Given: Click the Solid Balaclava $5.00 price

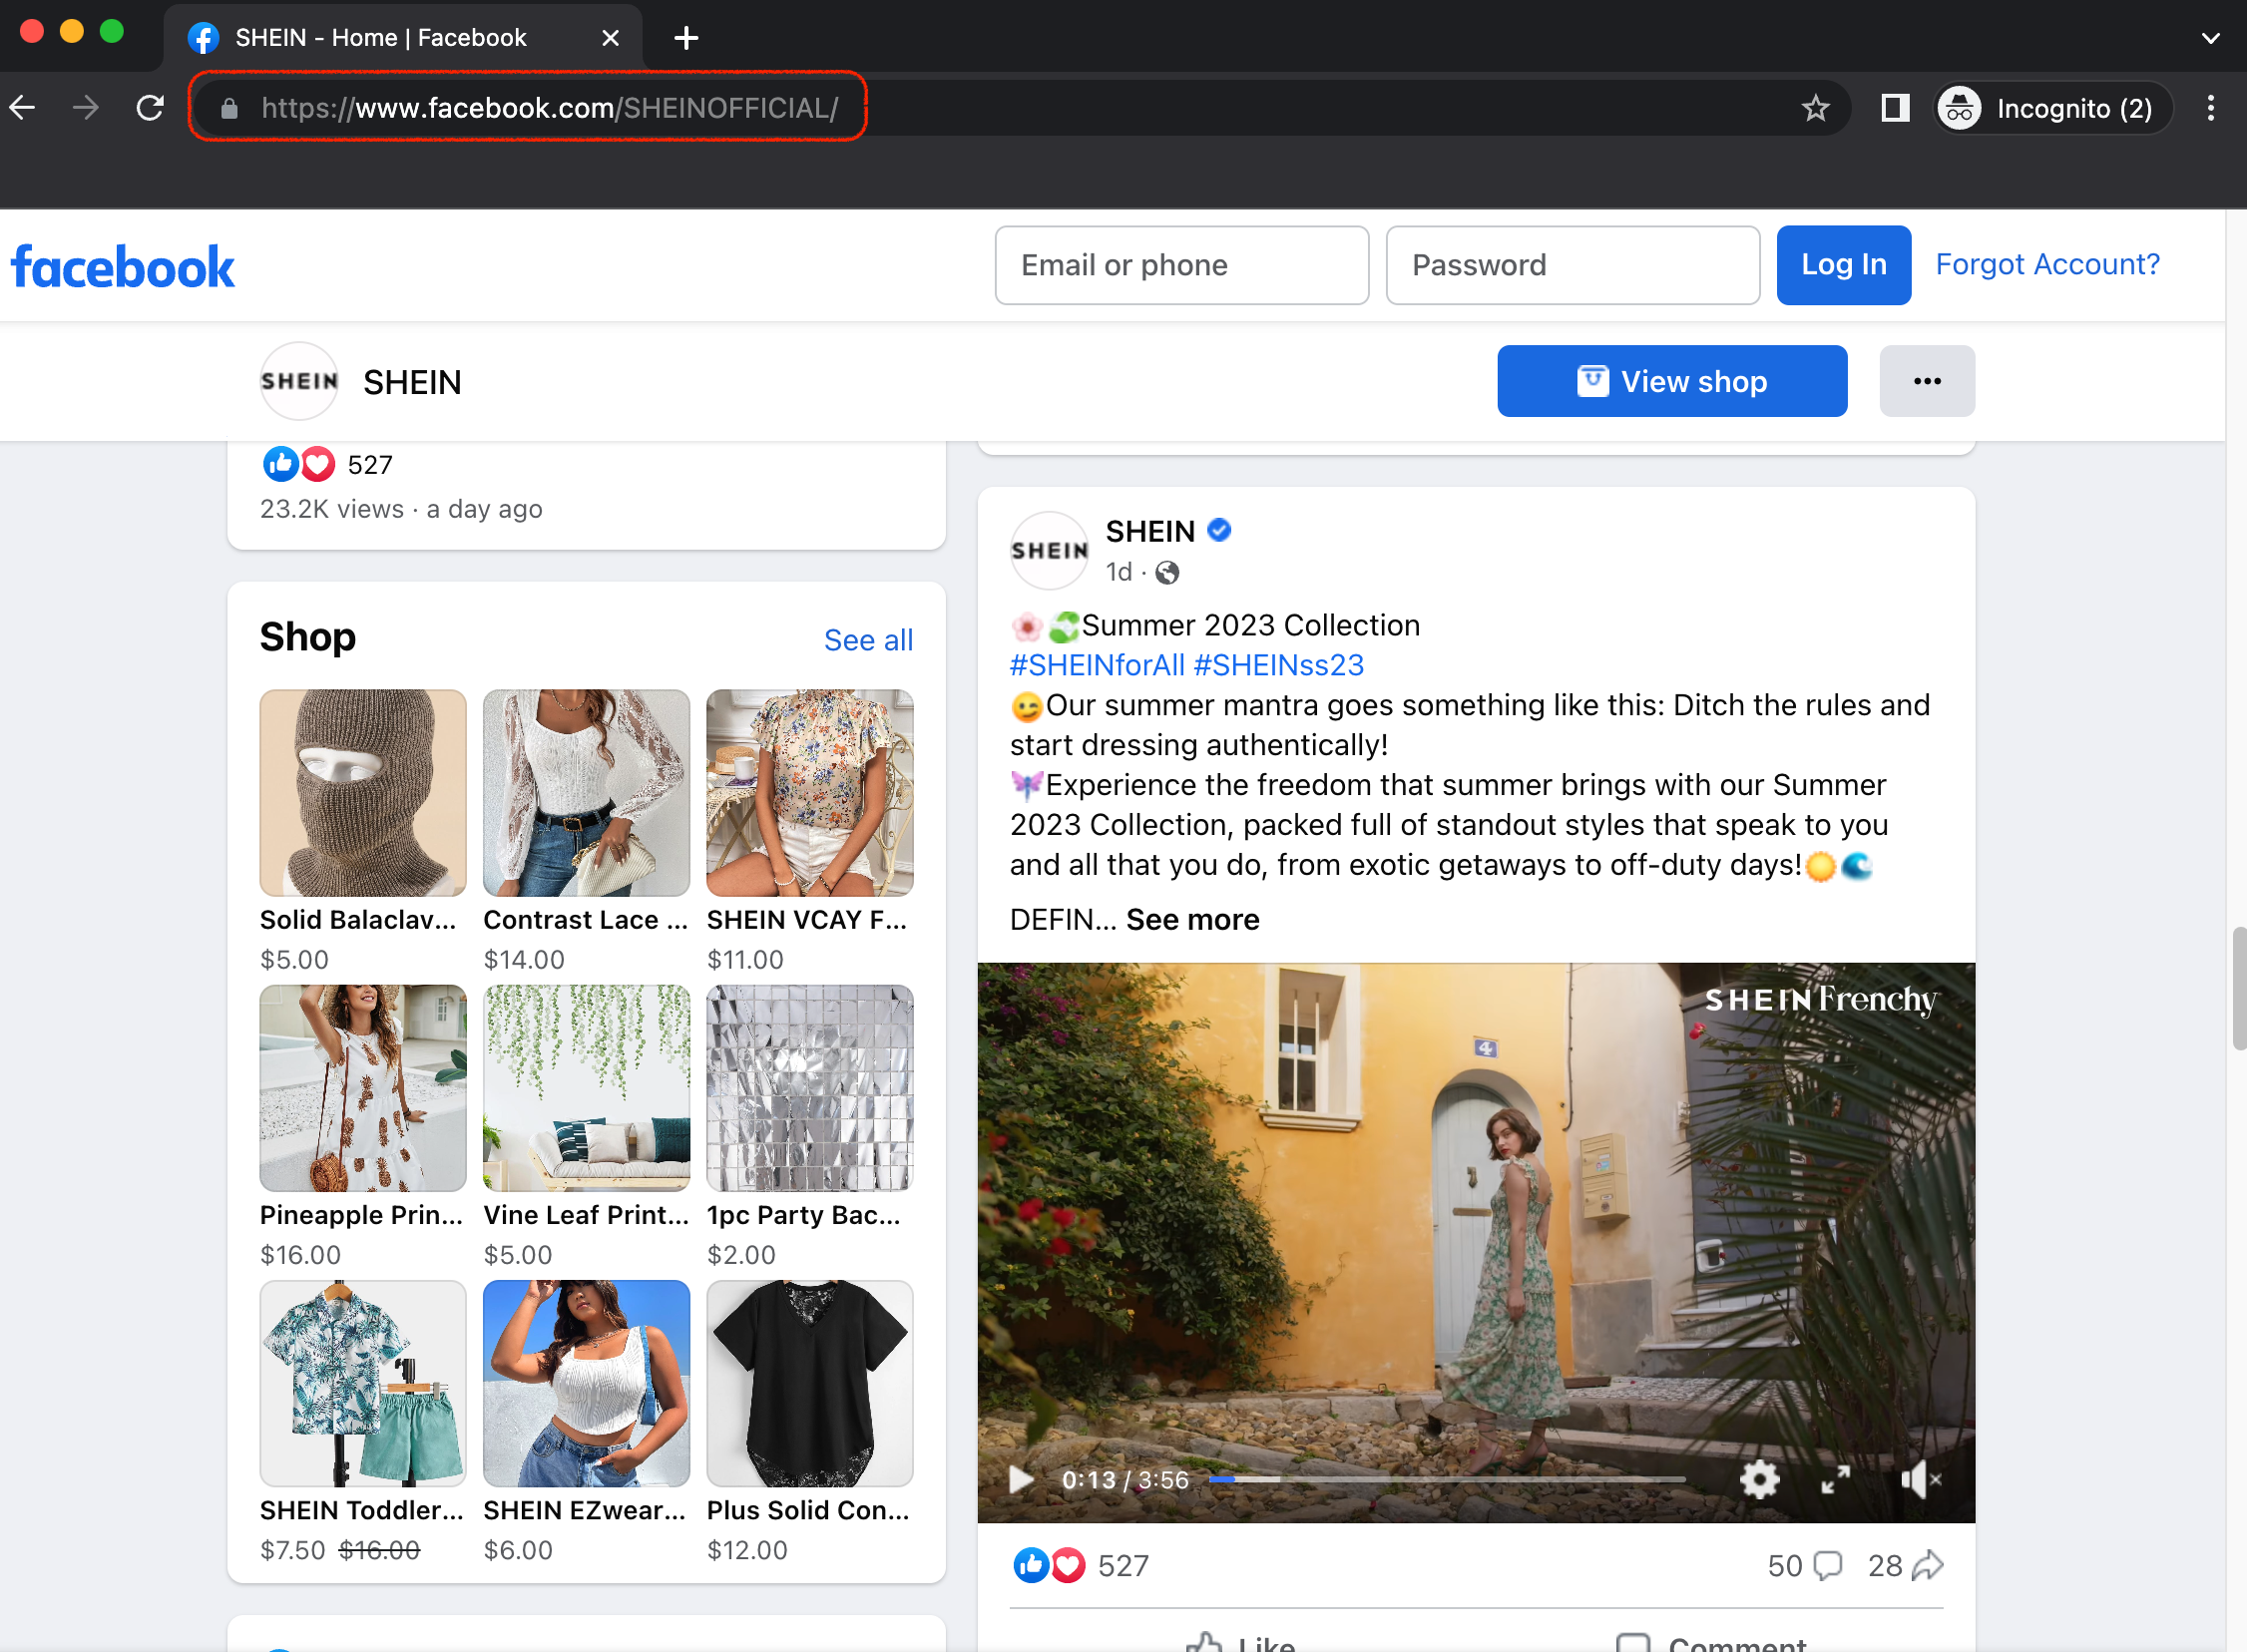Looking at the screenshot, I should [294, 959].
